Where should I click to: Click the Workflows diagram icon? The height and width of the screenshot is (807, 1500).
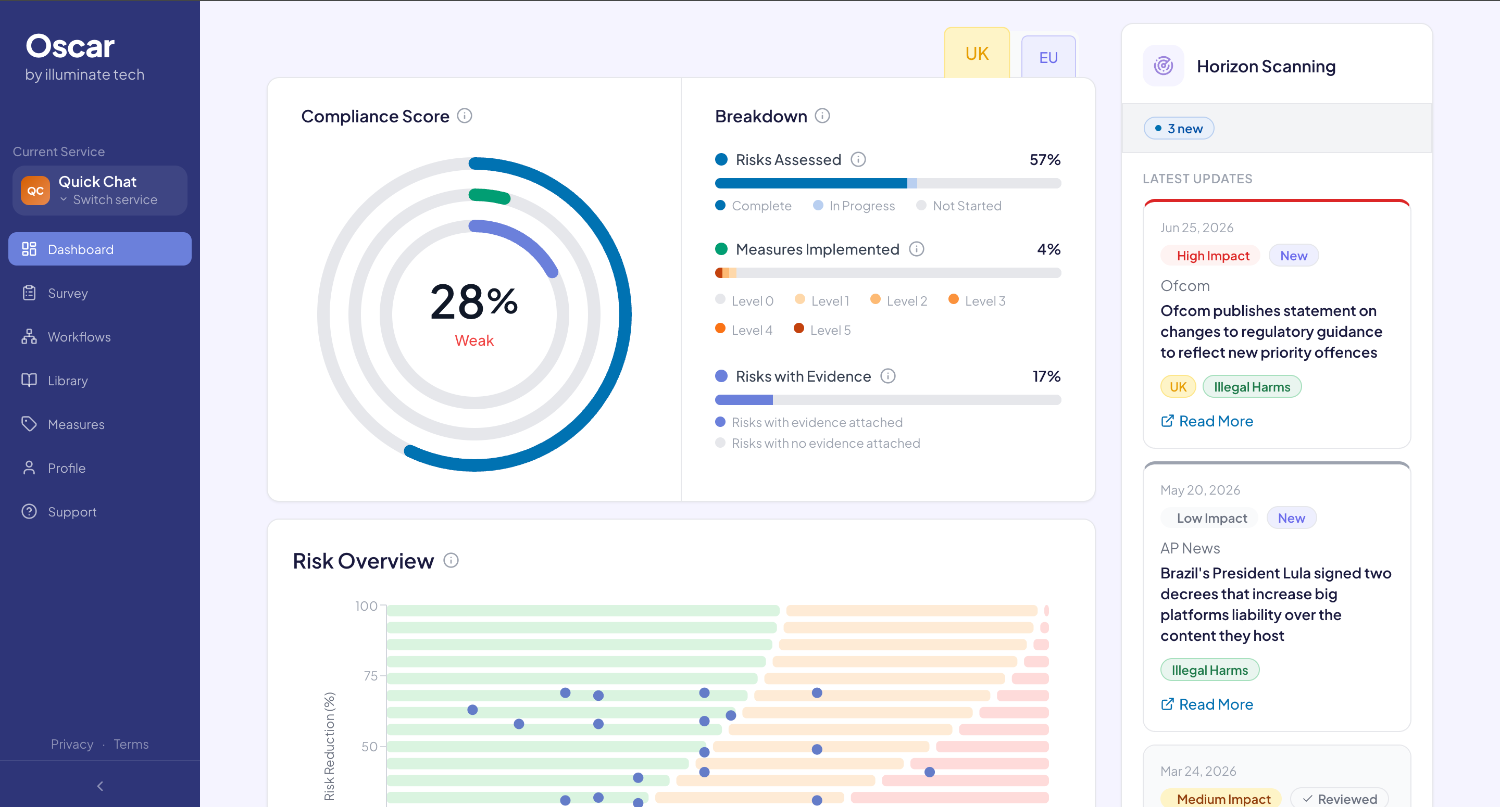pyautogui.click(x=29, y=337)
